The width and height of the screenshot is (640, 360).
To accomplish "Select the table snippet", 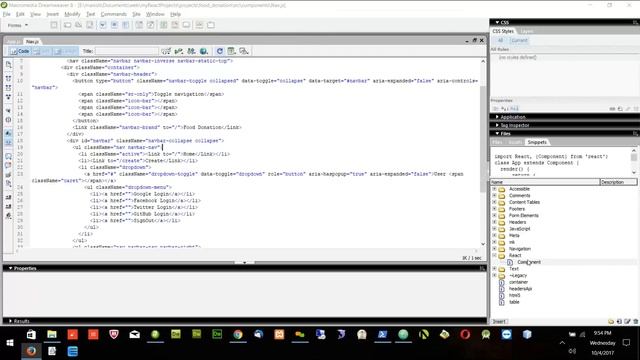I will 514,302.
